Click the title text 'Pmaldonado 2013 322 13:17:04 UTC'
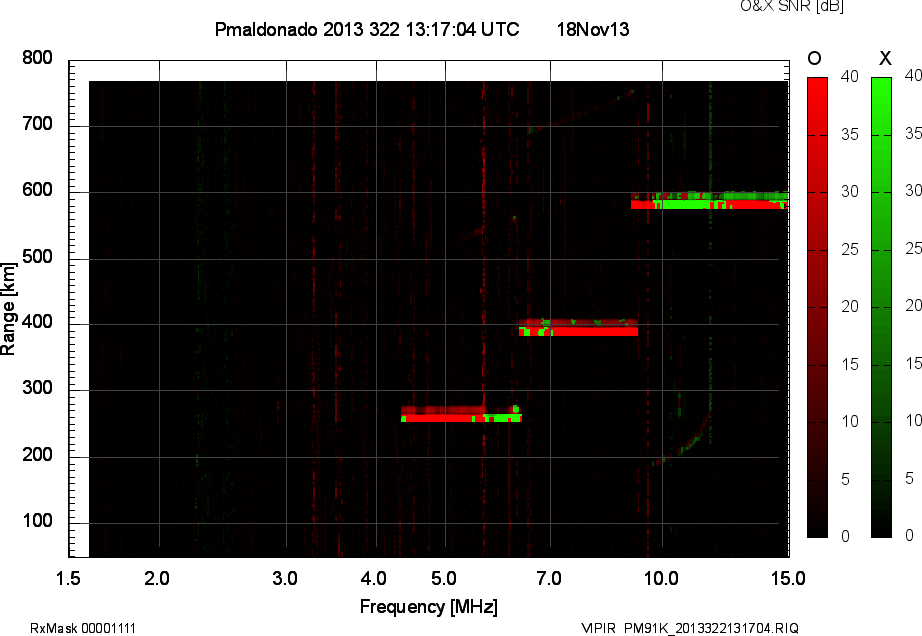 tap(367, 29)
